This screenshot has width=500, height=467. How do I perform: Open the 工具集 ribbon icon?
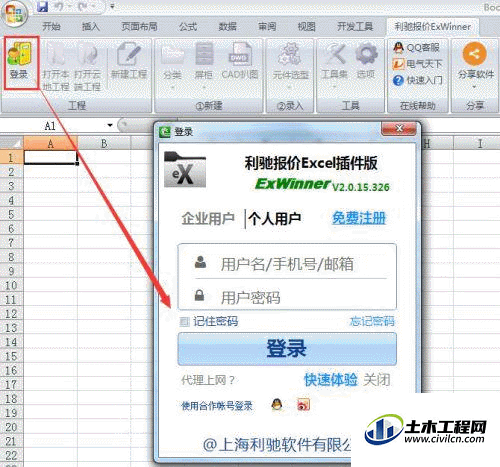(334, 61)
